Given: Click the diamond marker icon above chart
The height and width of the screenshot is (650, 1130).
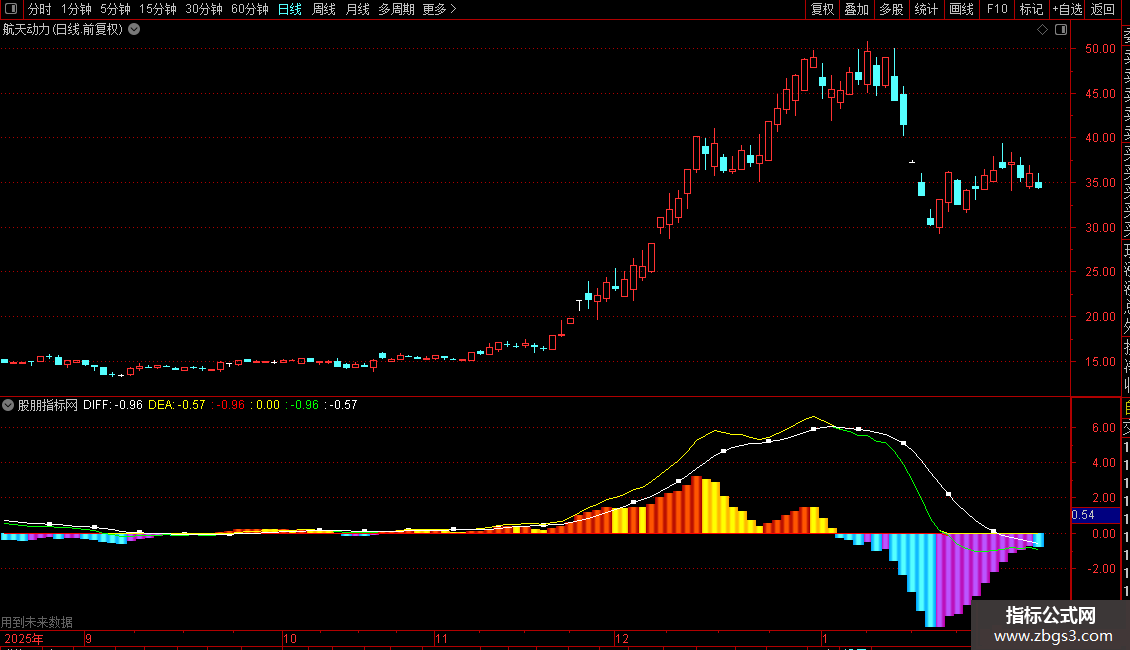Looking at the screenshot, I should click(x=1042, y=30).
